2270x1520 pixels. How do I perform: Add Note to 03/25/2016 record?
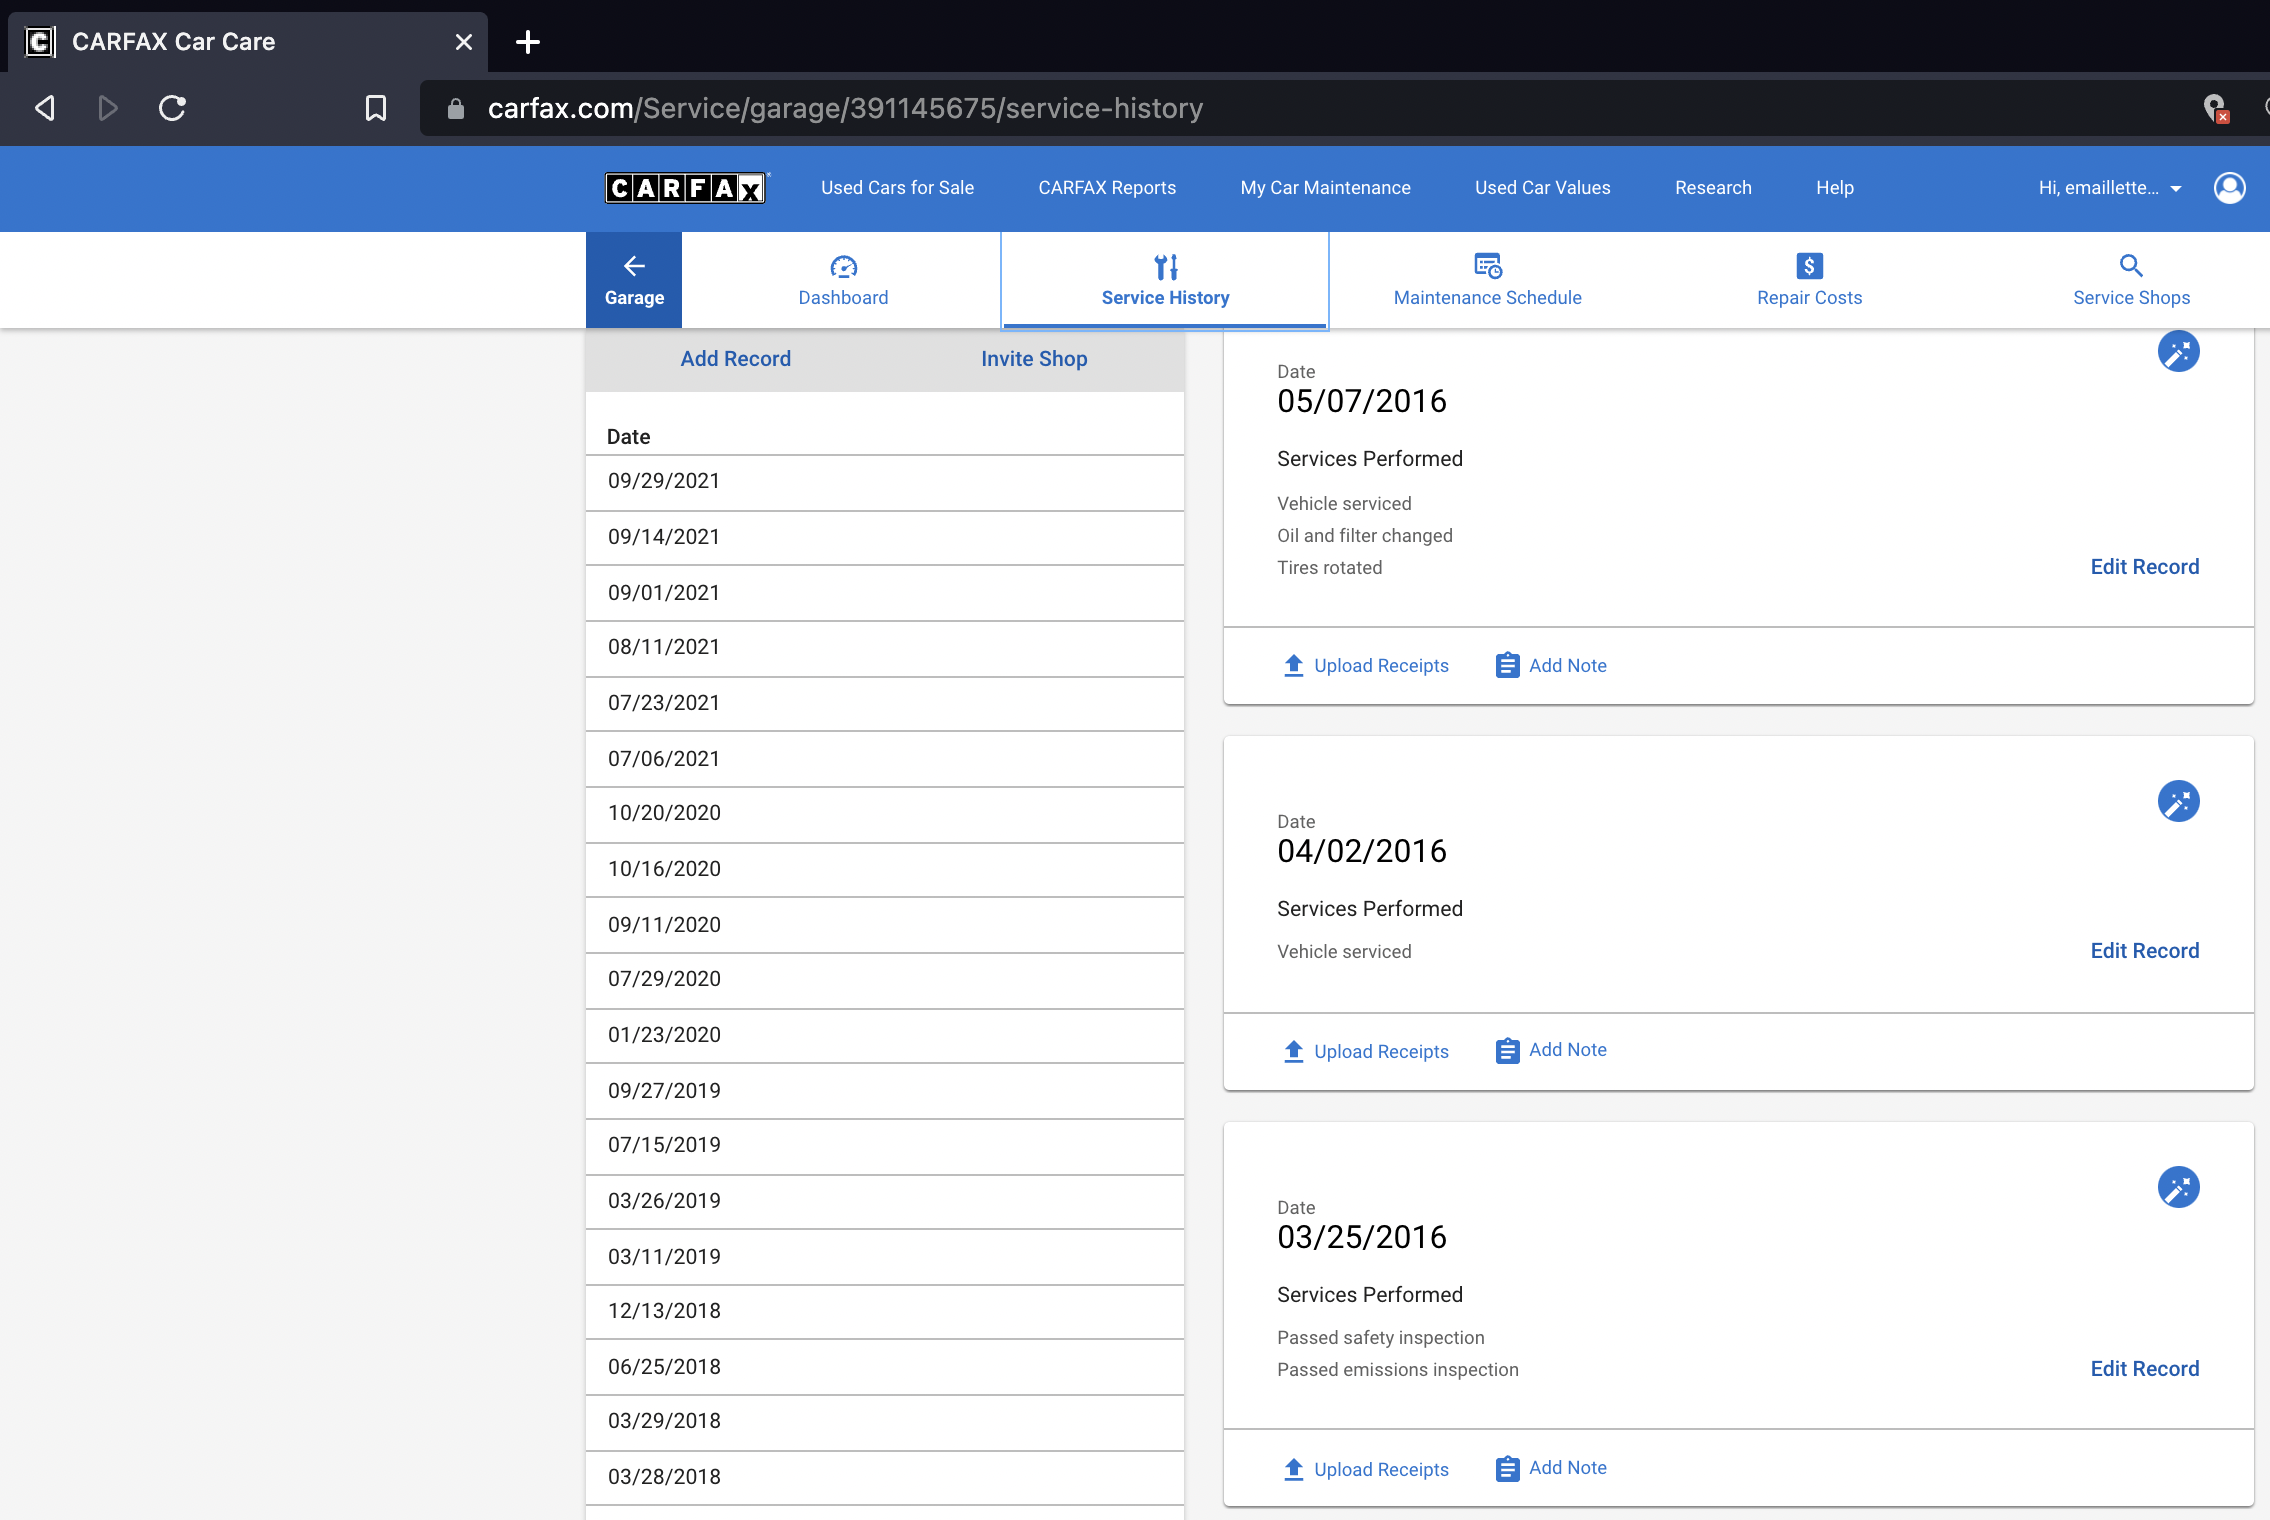1551,1468
